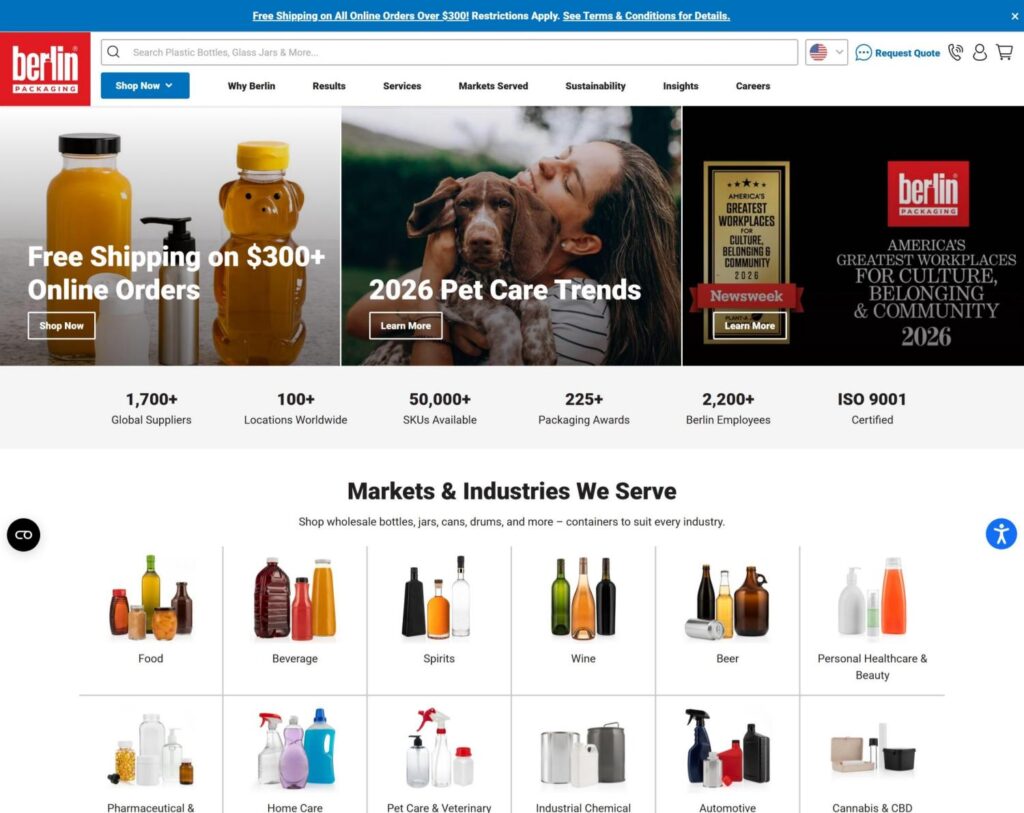Click the Berlin Packaging logo
Viewport: 1024px width, 813px height.
click(x=45, y=69)
